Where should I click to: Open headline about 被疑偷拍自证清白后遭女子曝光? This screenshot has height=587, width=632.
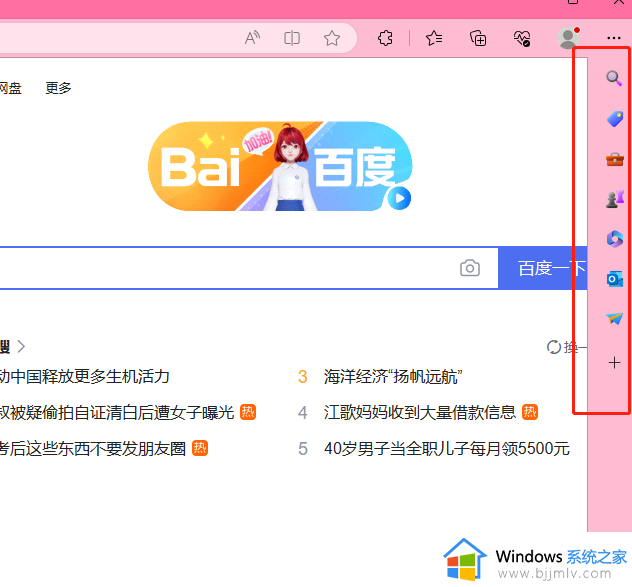pyautogui.click(x=117, y=412)
